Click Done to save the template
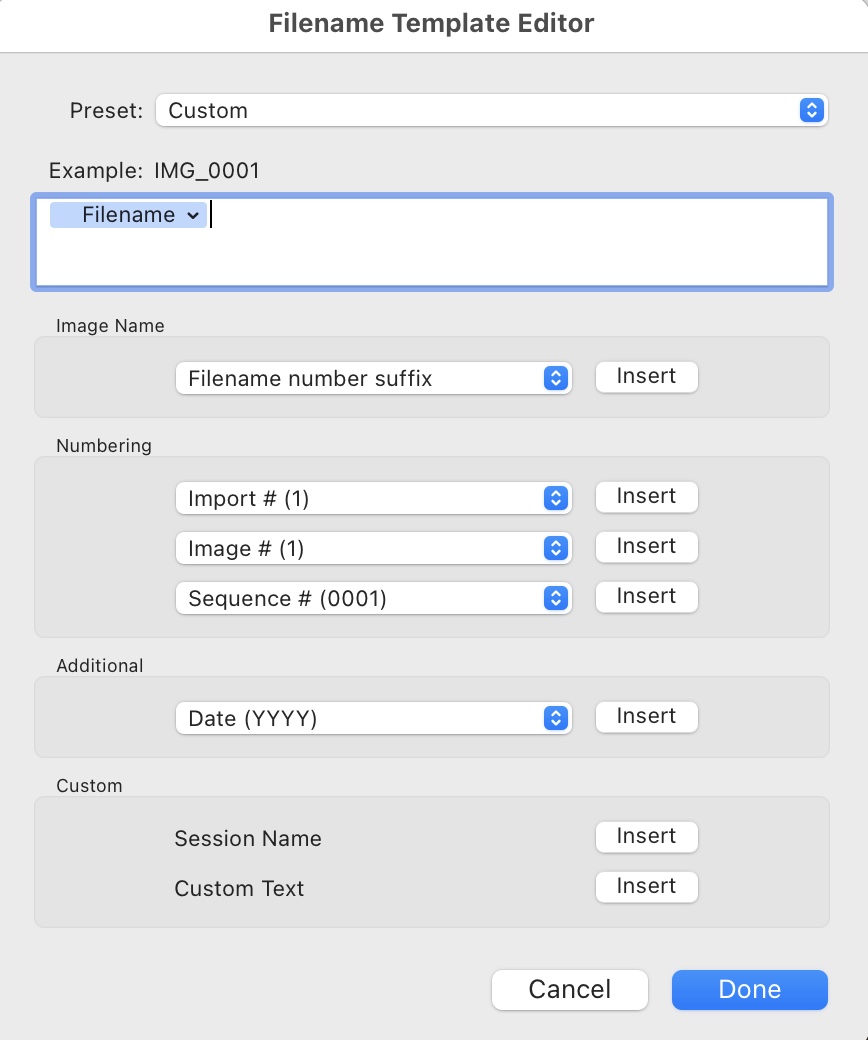This screenshot has height=1040, width=868. [x=749, y=989]
